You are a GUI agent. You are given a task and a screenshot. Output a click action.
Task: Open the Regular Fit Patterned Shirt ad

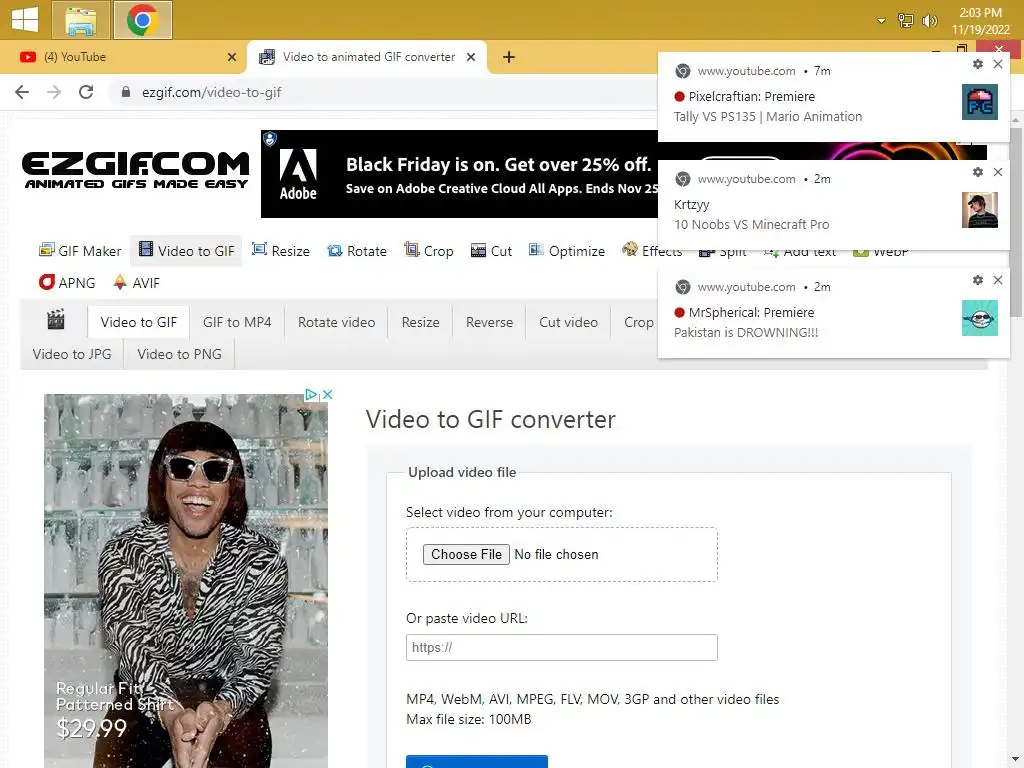[186, 581]
